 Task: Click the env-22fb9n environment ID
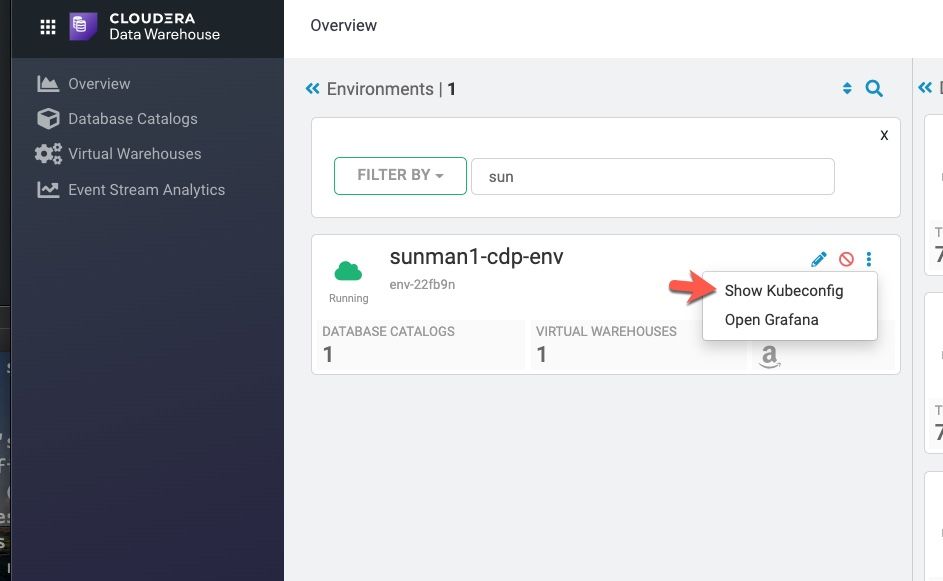(422, 284)
